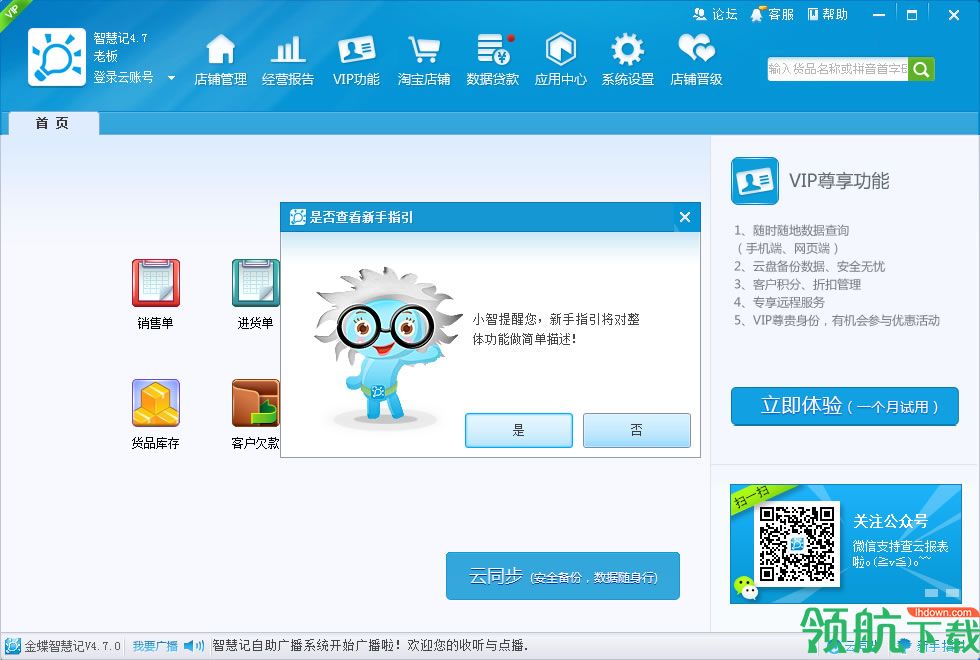Click the VIP尊享功能 card icon

(754, 181)
